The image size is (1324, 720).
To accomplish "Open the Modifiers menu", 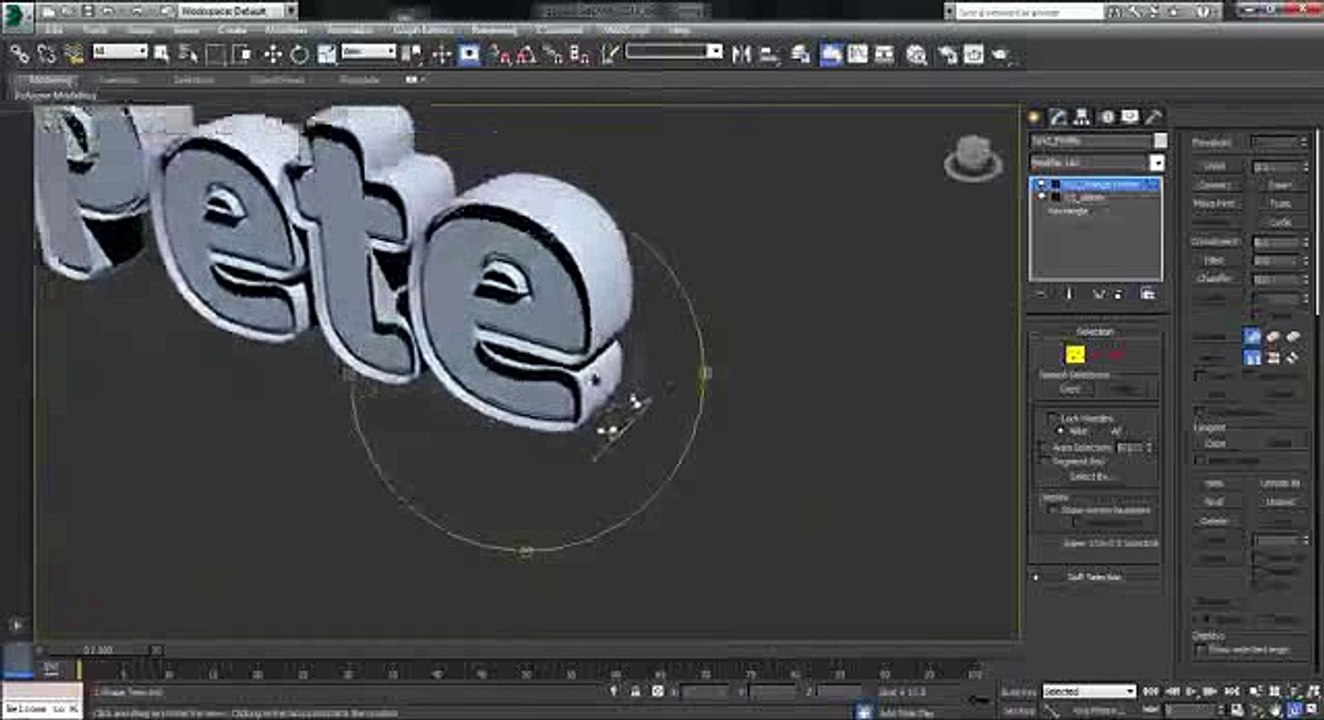I will [x=285, y=30].
